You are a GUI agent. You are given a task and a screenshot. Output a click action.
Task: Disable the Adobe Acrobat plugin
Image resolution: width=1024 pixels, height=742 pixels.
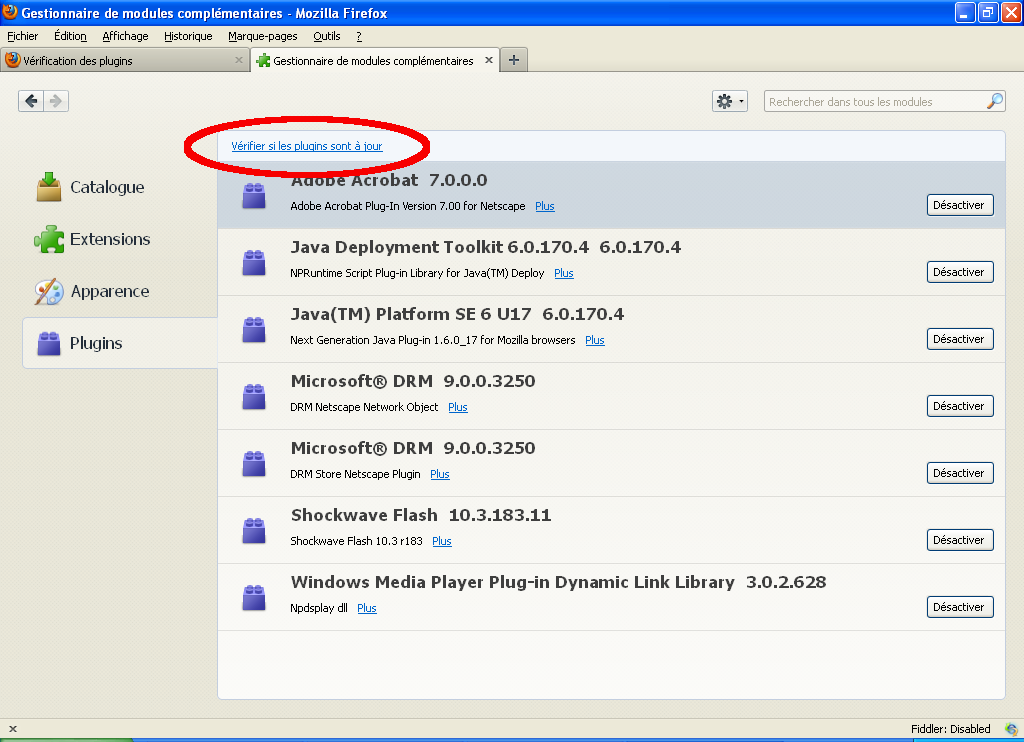click(959, 205)
